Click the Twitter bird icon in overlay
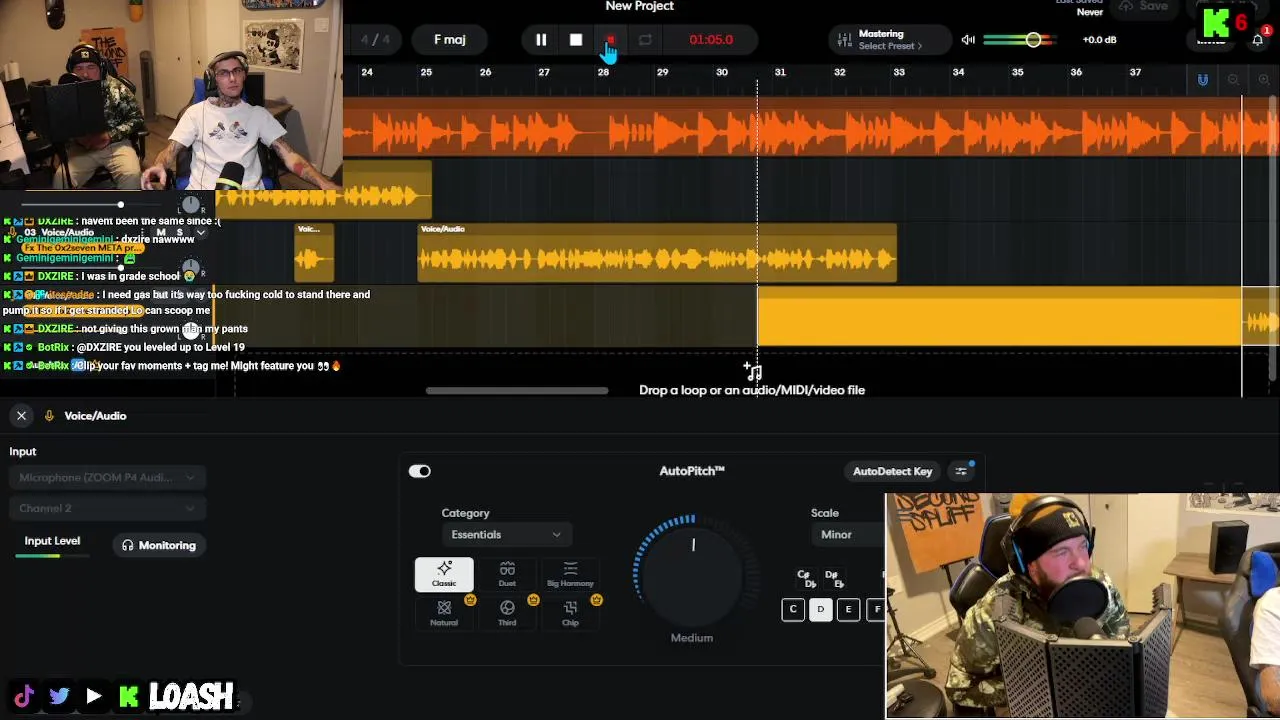 tap(59, 696)
